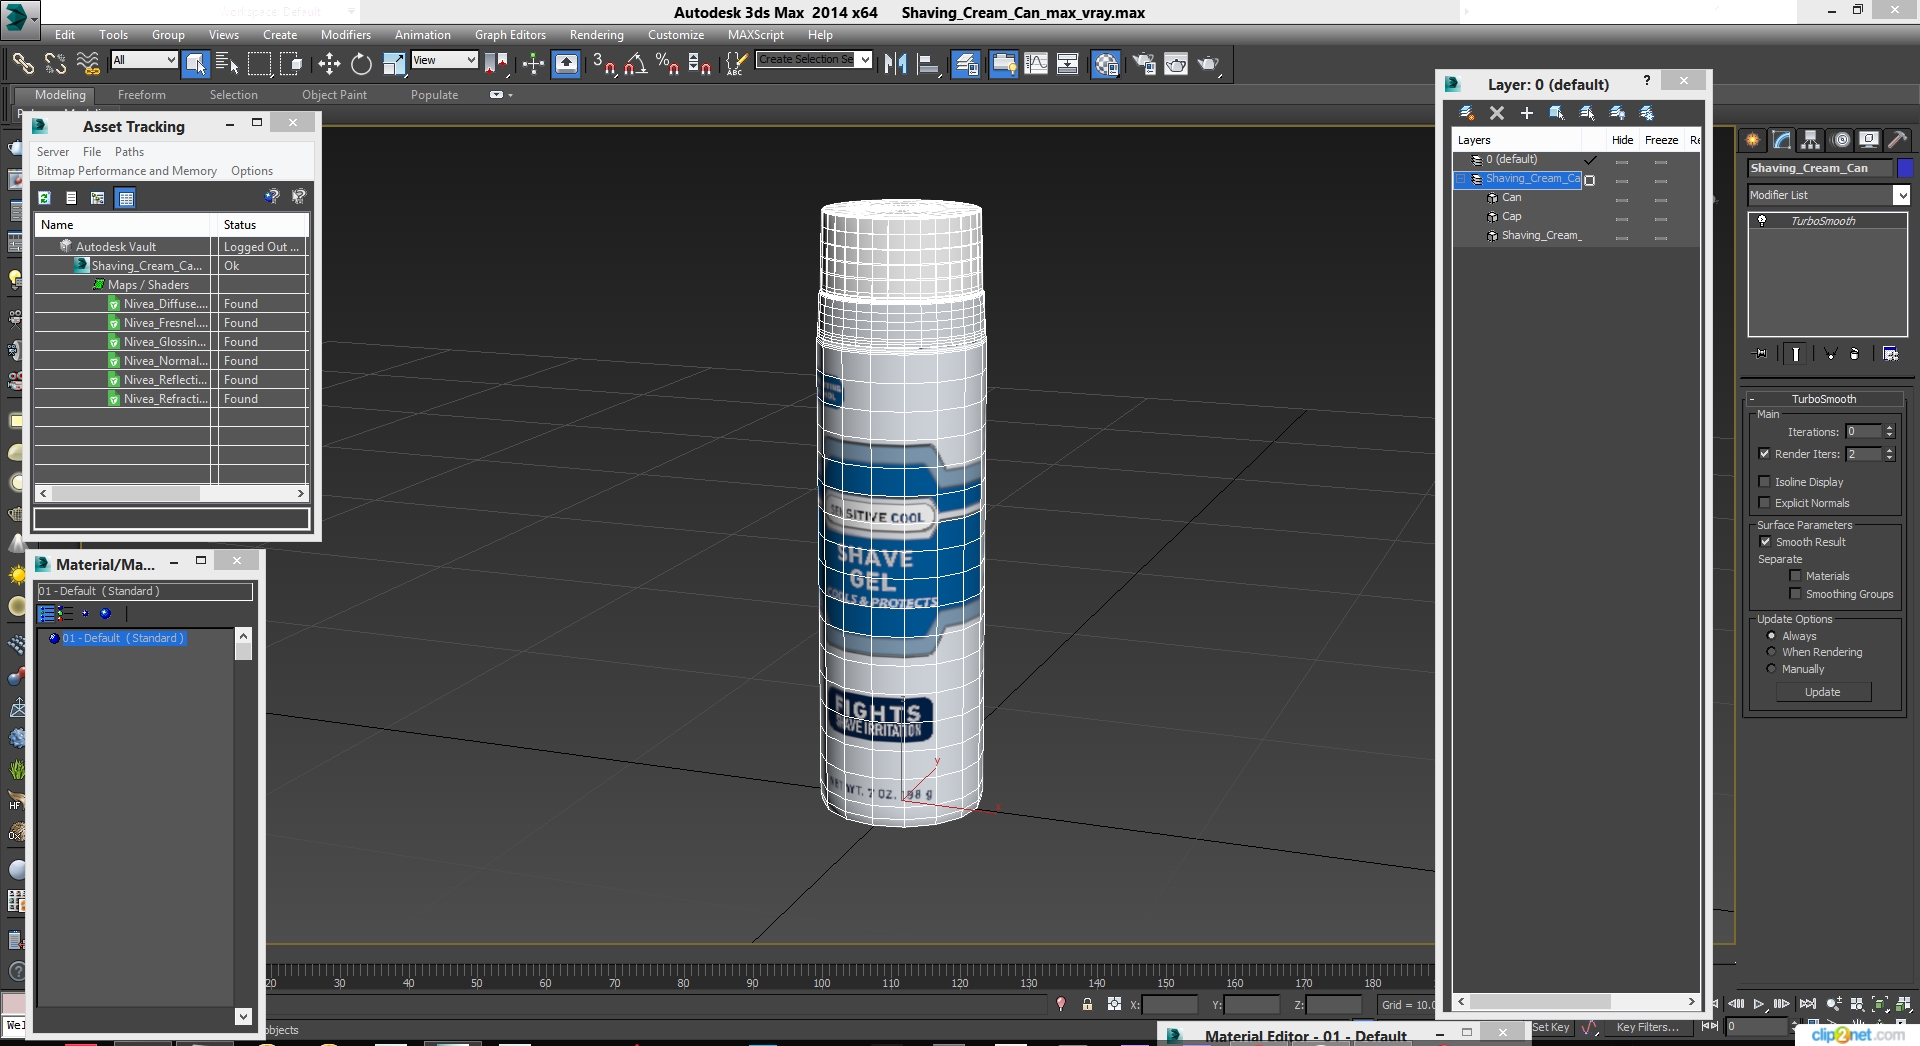Click the Key Filters button

point(1648,1027)
